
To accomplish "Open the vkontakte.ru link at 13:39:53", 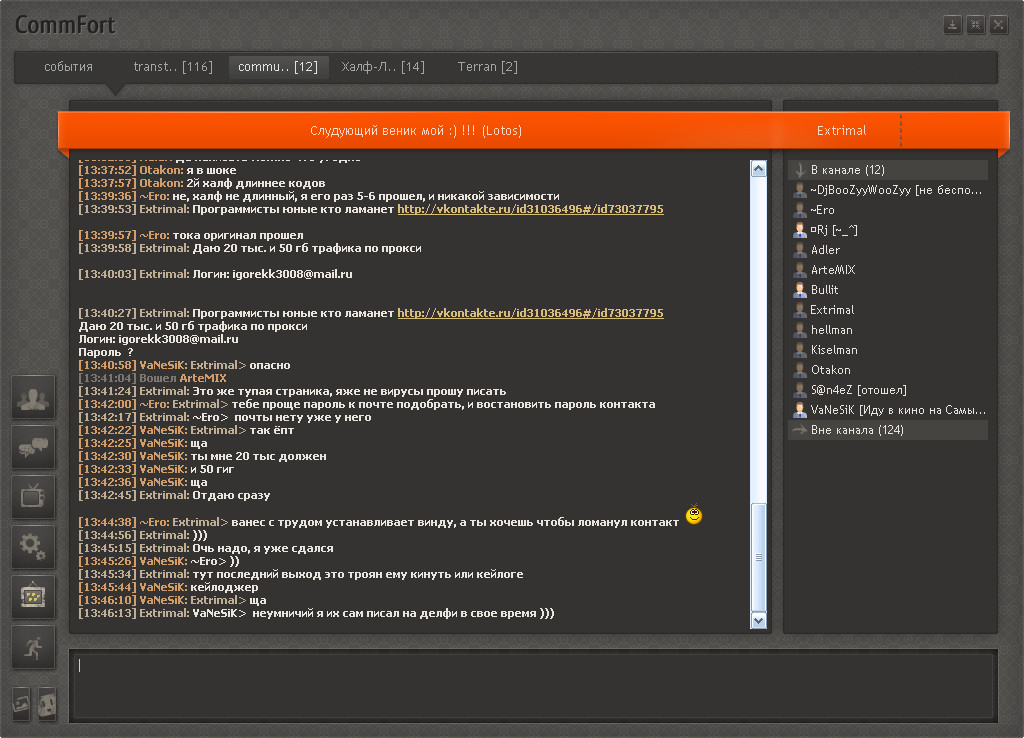I will click(x=530, y=210).
